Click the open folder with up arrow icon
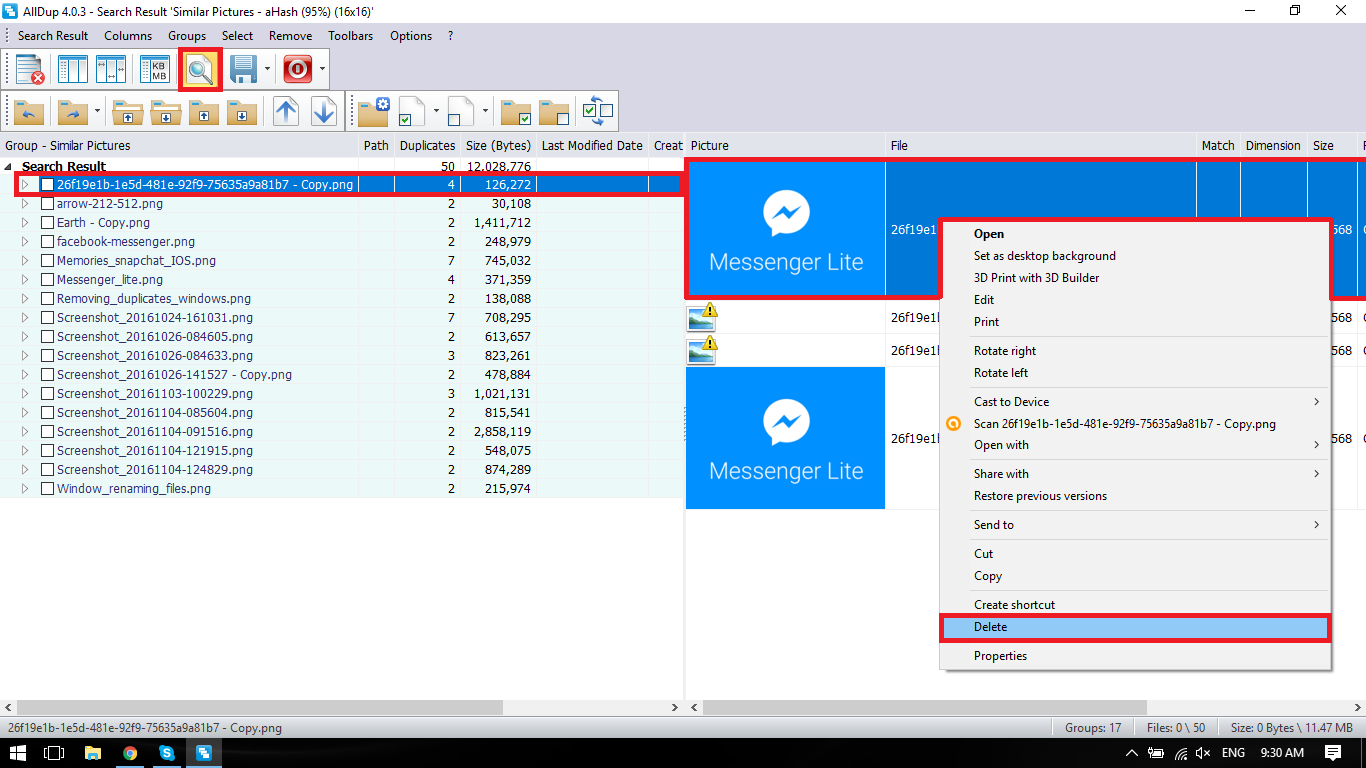The height and width of the screenshot is (768, 1366). click(x=127, y=111)
